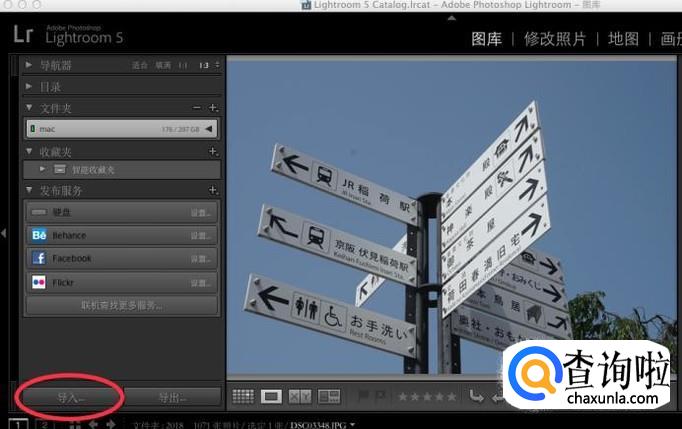Click the plus icon on 发布服务 panel
Image resolution: width=682 pixels, height=429 pixels.
pyautogui.click(x=213, y=190)
